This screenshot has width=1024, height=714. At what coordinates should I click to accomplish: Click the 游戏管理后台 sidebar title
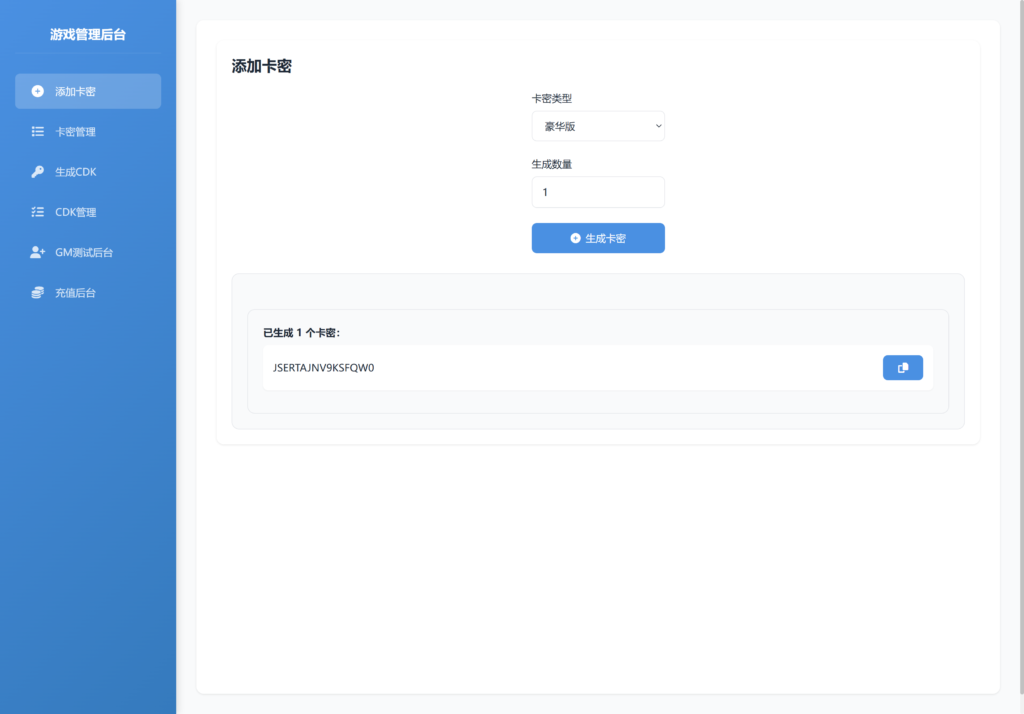(x=88, y=34)
